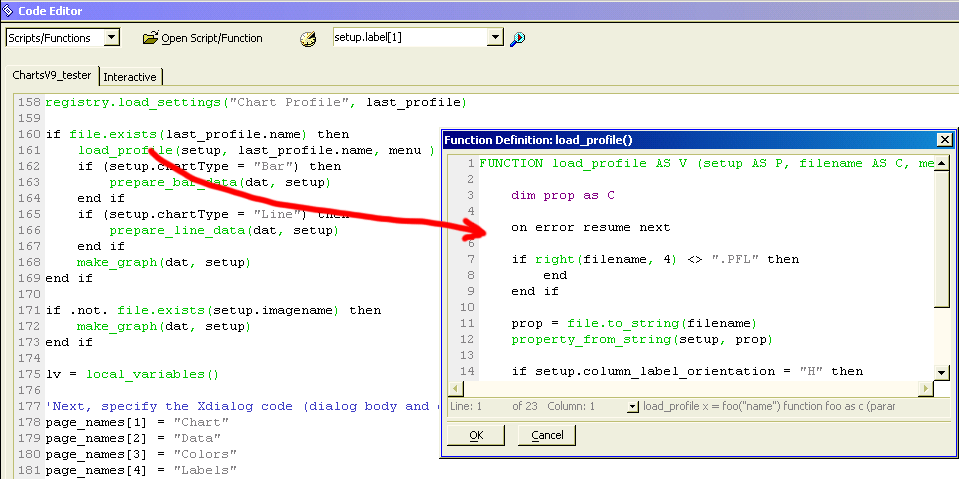Click Cancel in the Function Definition dialog
Viewport: 959px width, 479px height.
(x=547, y=436)
